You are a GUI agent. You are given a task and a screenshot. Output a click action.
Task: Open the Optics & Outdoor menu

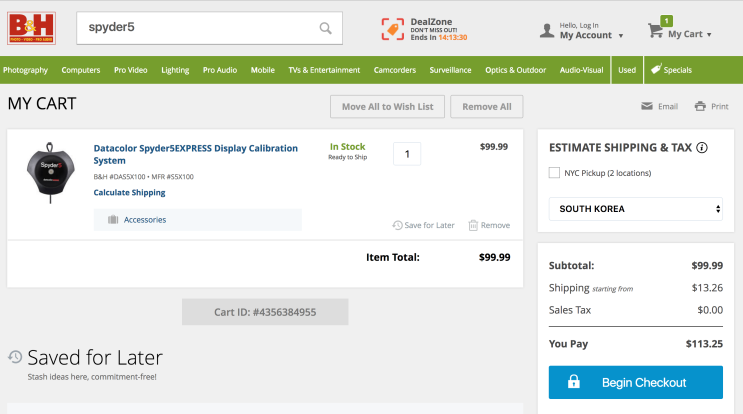click(516, 70)
